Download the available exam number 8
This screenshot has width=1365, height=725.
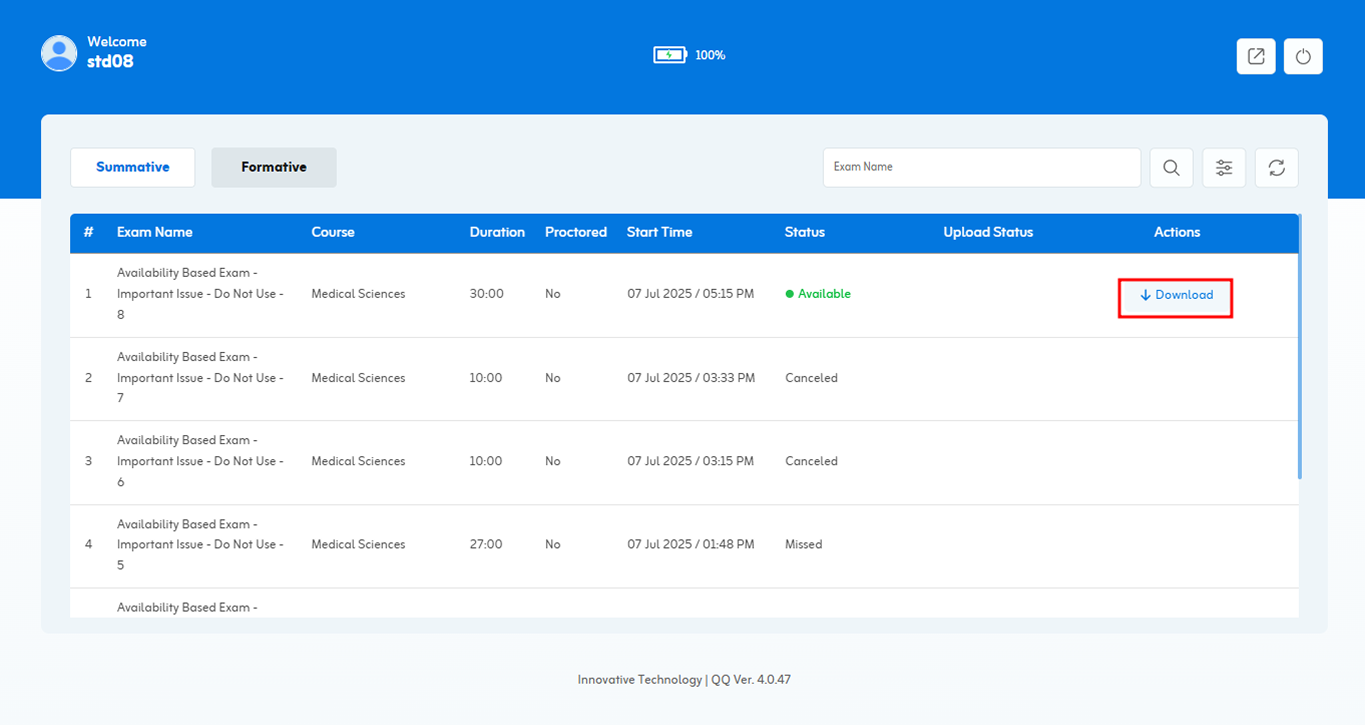point(1176,295)
